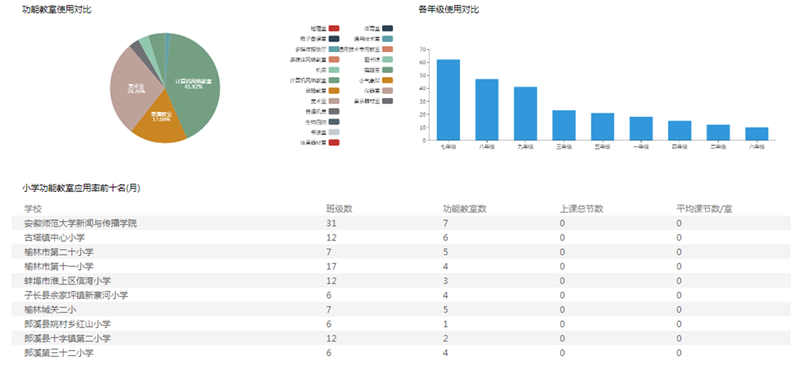Click the 书法室 light gray legend swatch

tap(334, 132)
